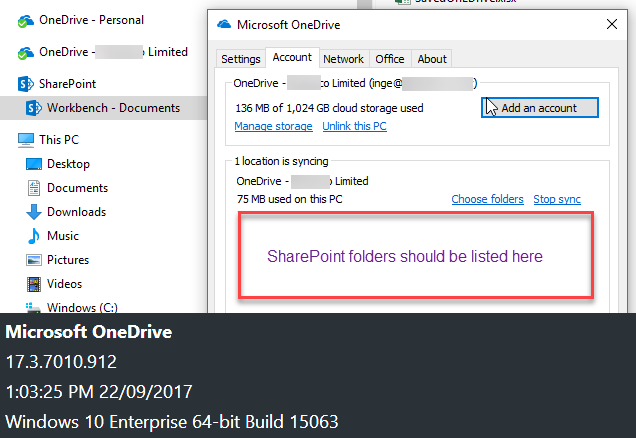This screenshot has width=636, height=438.
Task: Click the This PC monitor icon
Action: (x=26, y=140)
